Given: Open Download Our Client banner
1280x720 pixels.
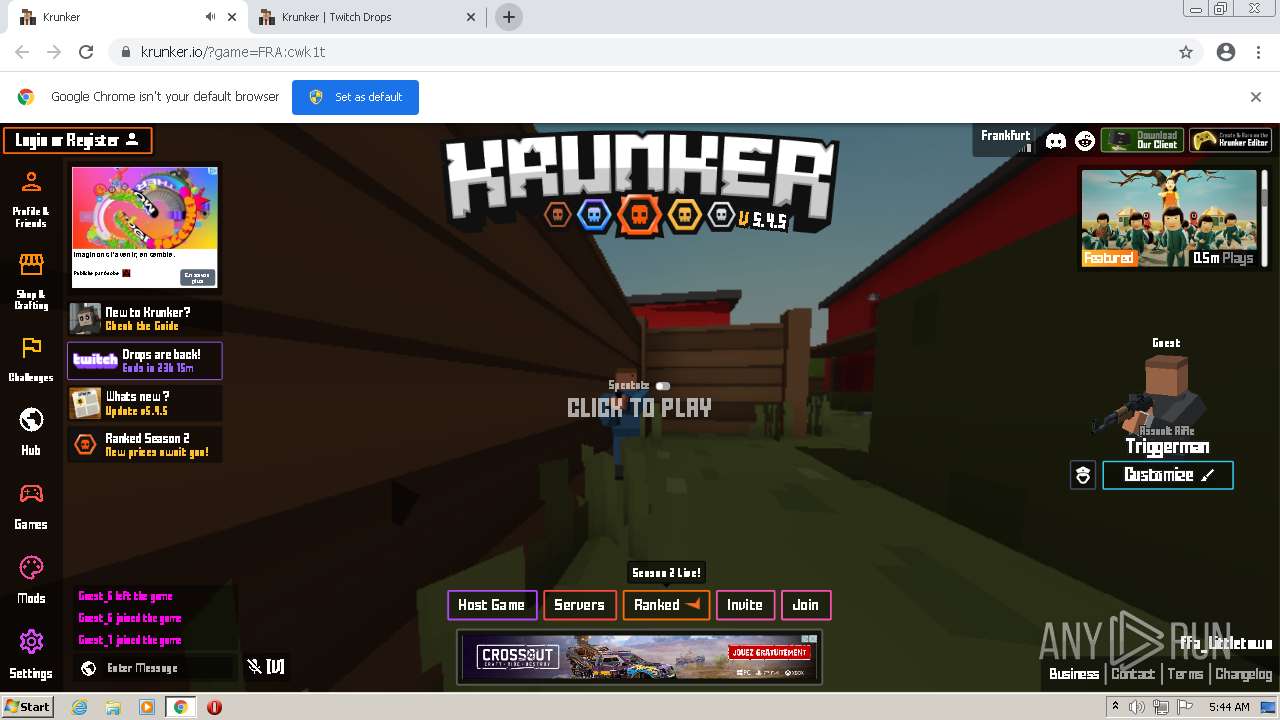Looking at the screenshot, I should click(x=1142, y=140).
